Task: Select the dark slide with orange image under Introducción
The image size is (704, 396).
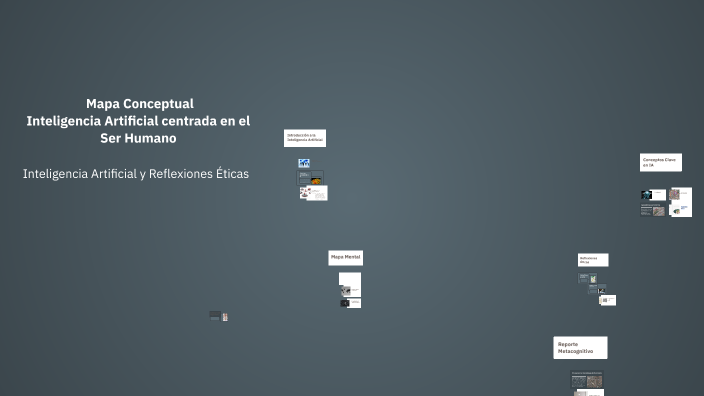Action: 310,178
